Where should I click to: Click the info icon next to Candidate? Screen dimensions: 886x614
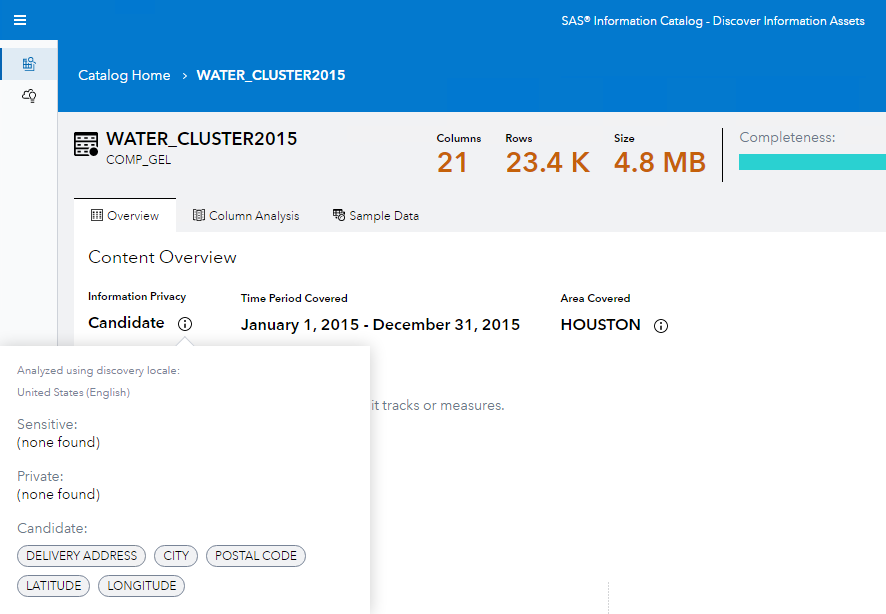(x=185, y=324)
